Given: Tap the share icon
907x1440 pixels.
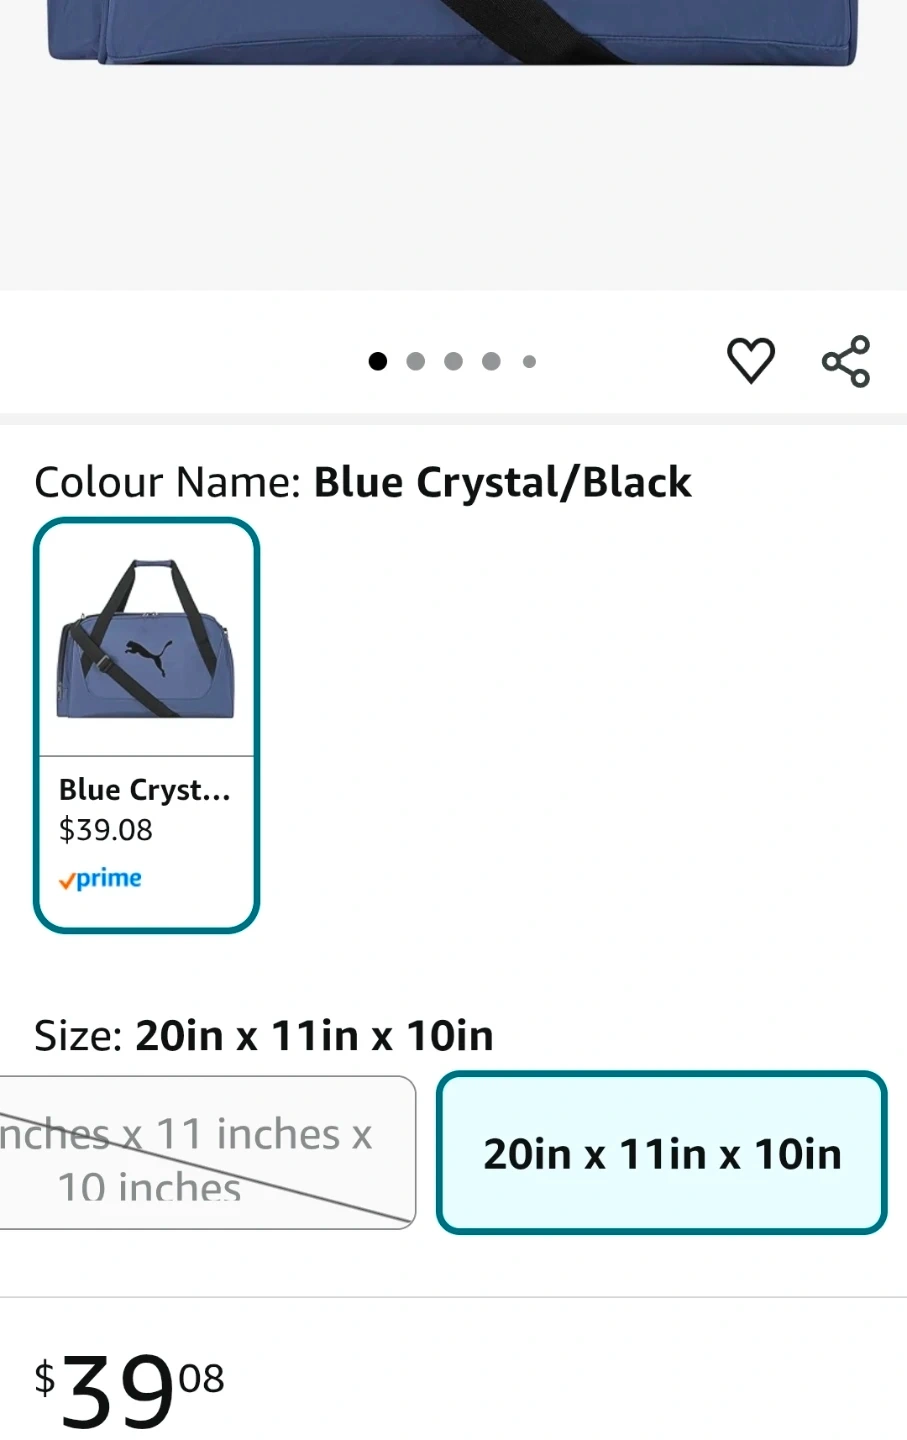Looking at the screenshot, I should pos(846,361).
